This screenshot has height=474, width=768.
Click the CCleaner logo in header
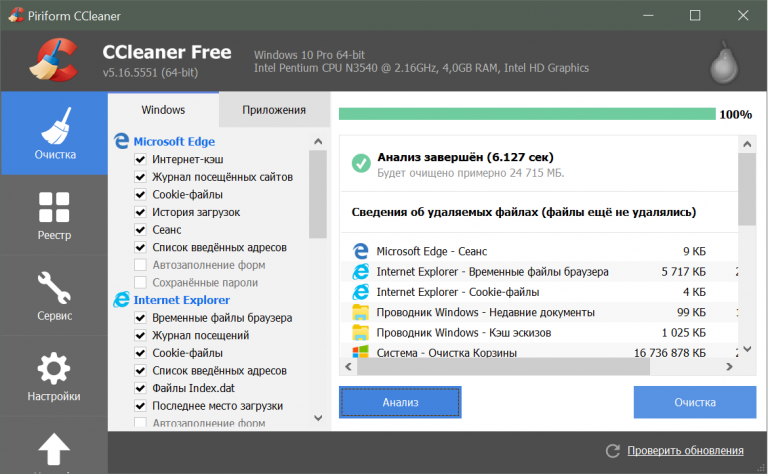click(x=54, y=60)
